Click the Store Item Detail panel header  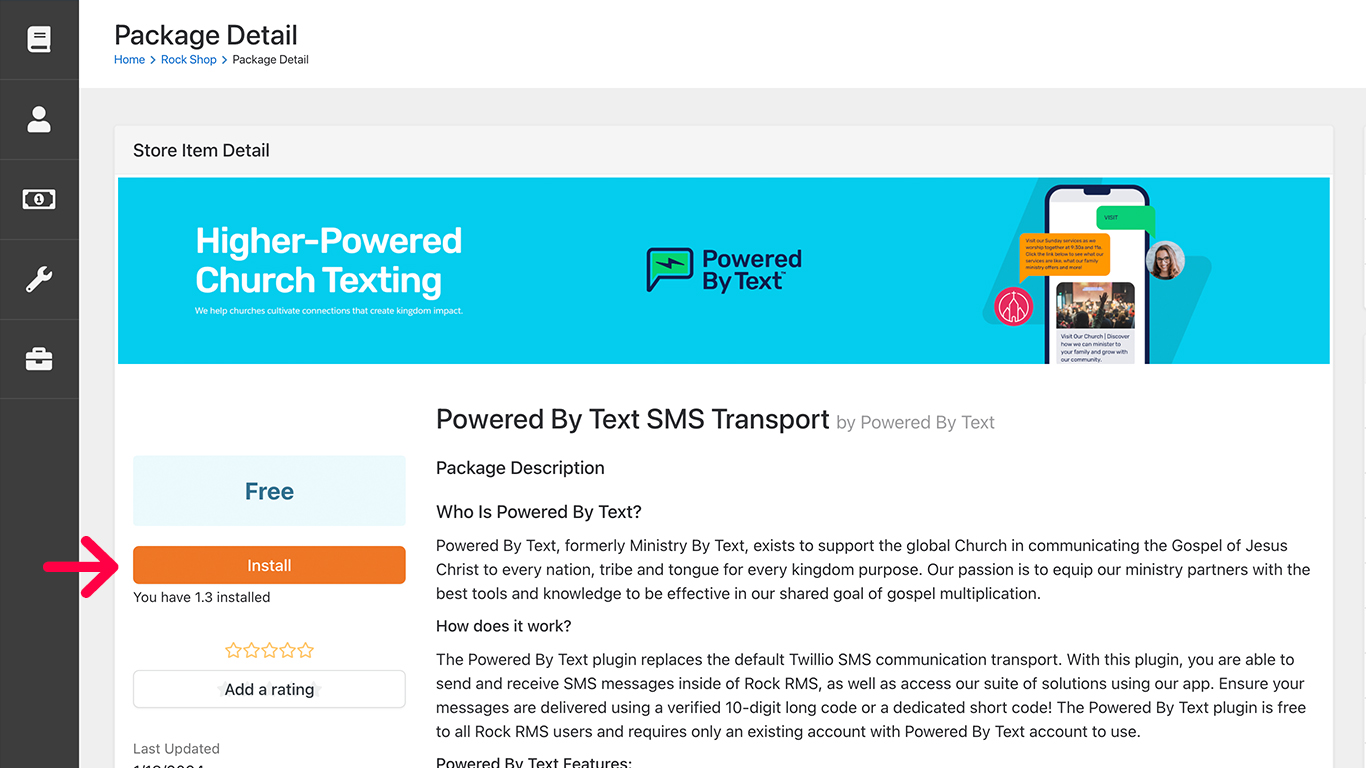(201, 151)
